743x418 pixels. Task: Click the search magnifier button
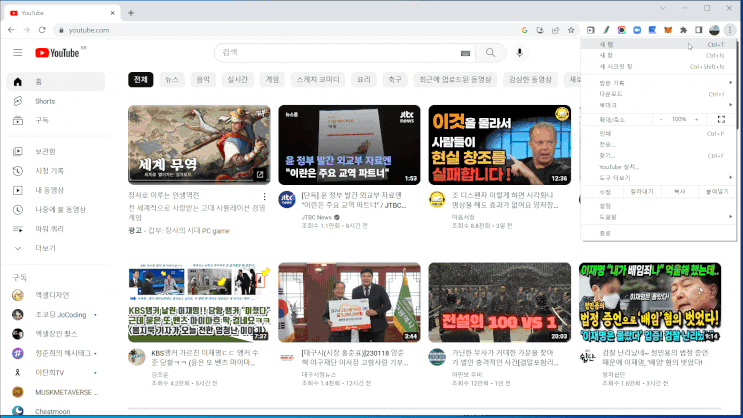[490, 53]
